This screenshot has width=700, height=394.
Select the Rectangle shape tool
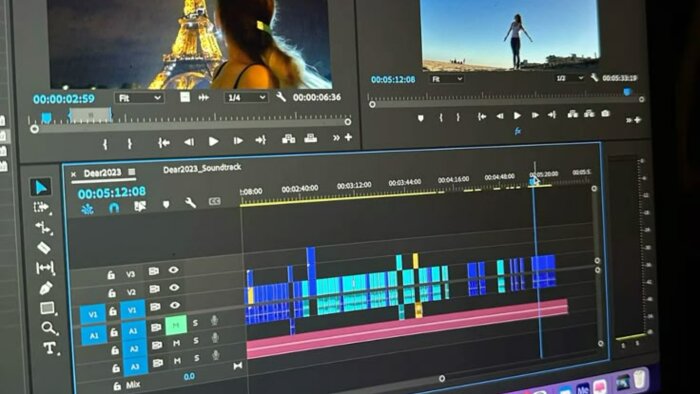[47, 308]
